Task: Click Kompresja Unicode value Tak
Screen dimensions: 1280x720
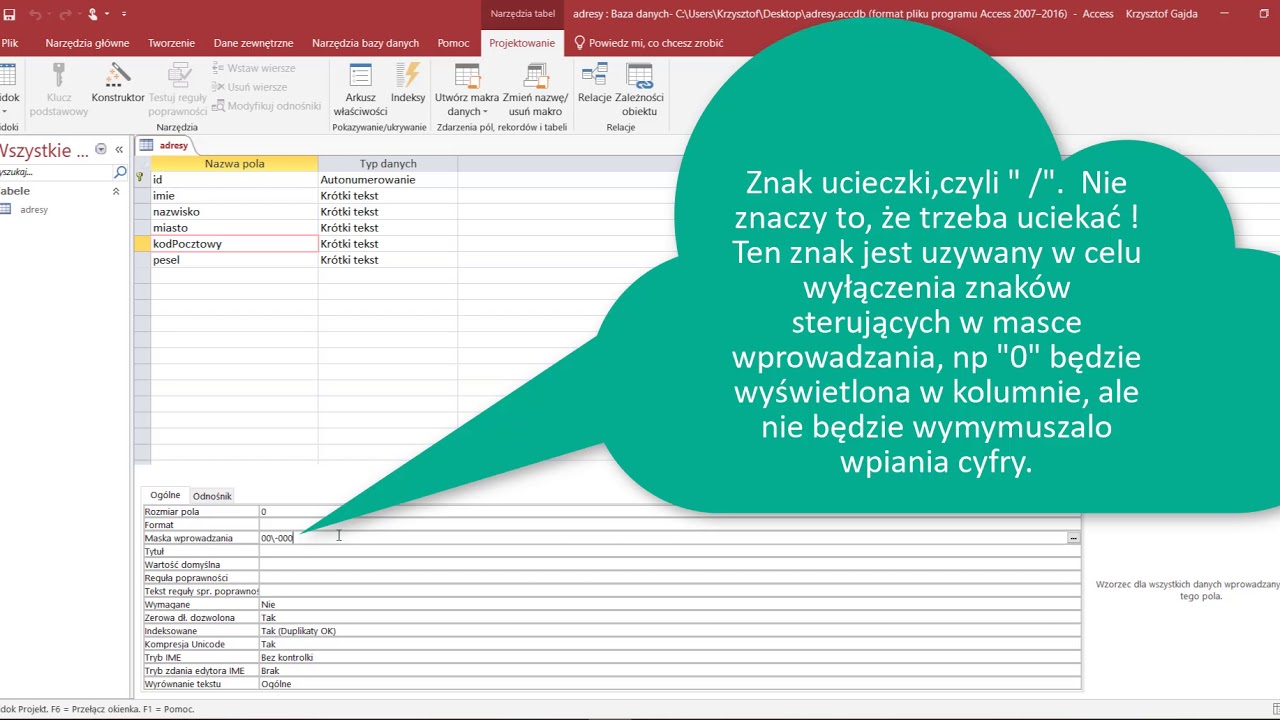Action: [669, 645]
